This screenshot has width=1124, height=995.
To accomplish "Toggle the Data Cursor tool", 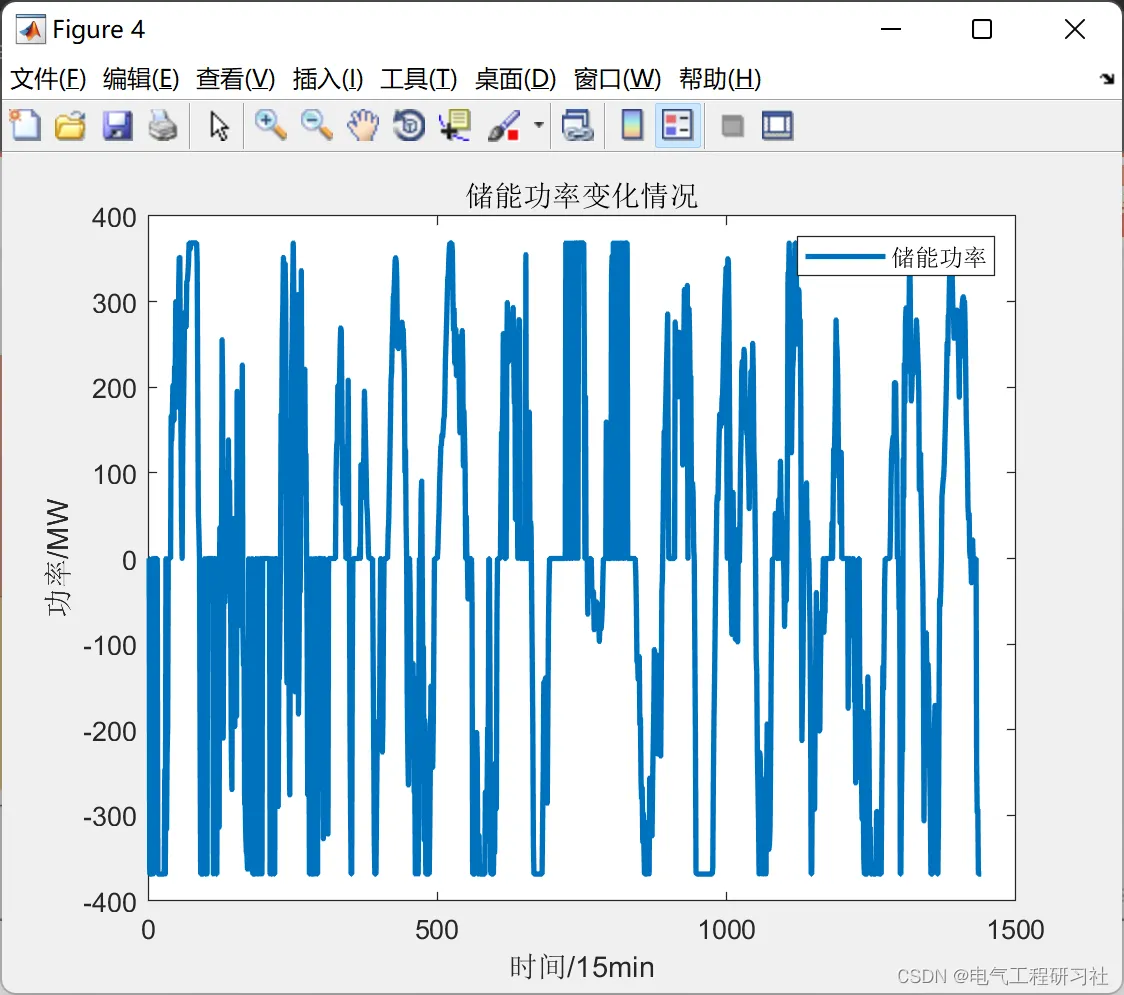I will [454, 125].
